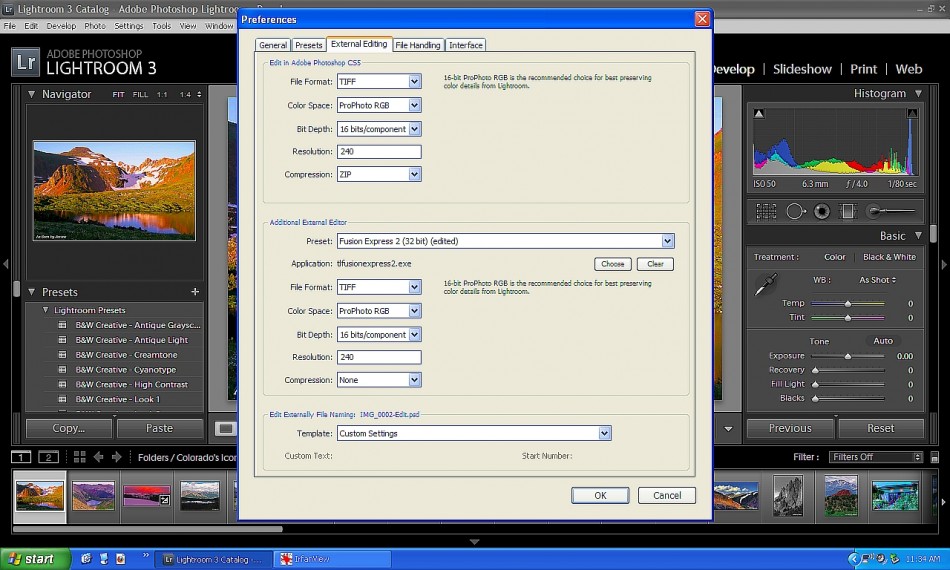Open Photoshop Bit Depth dropdown
The height and width of the screenshot is (570, 950).
(x=379, y=129)
